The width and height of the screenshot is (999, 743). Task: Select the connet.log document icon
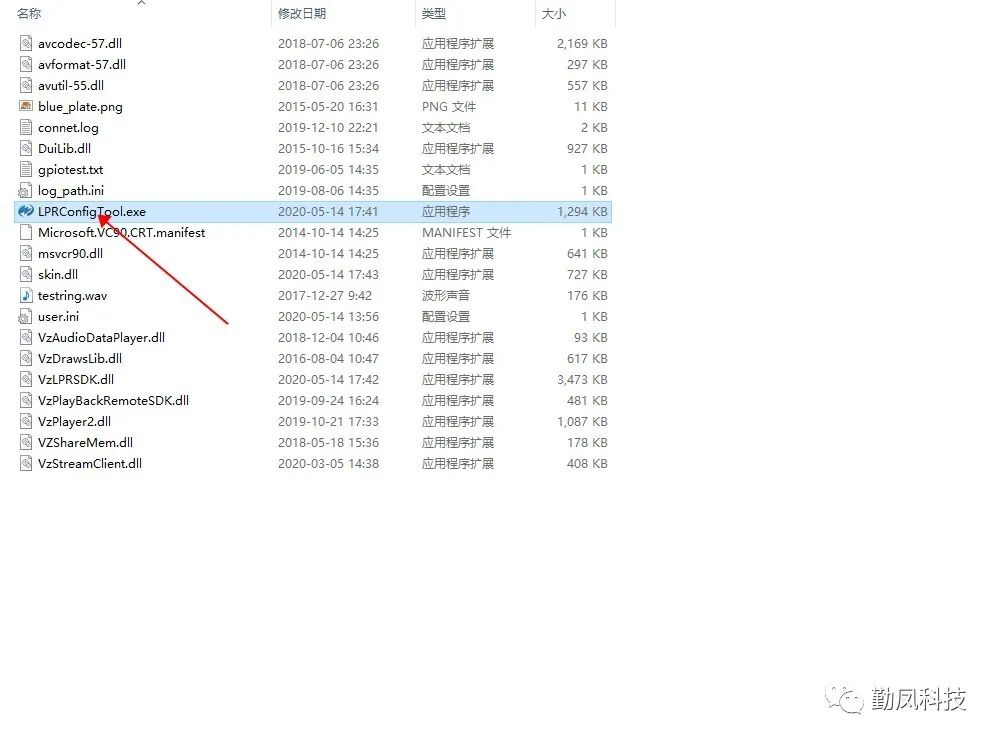(25, 127)
